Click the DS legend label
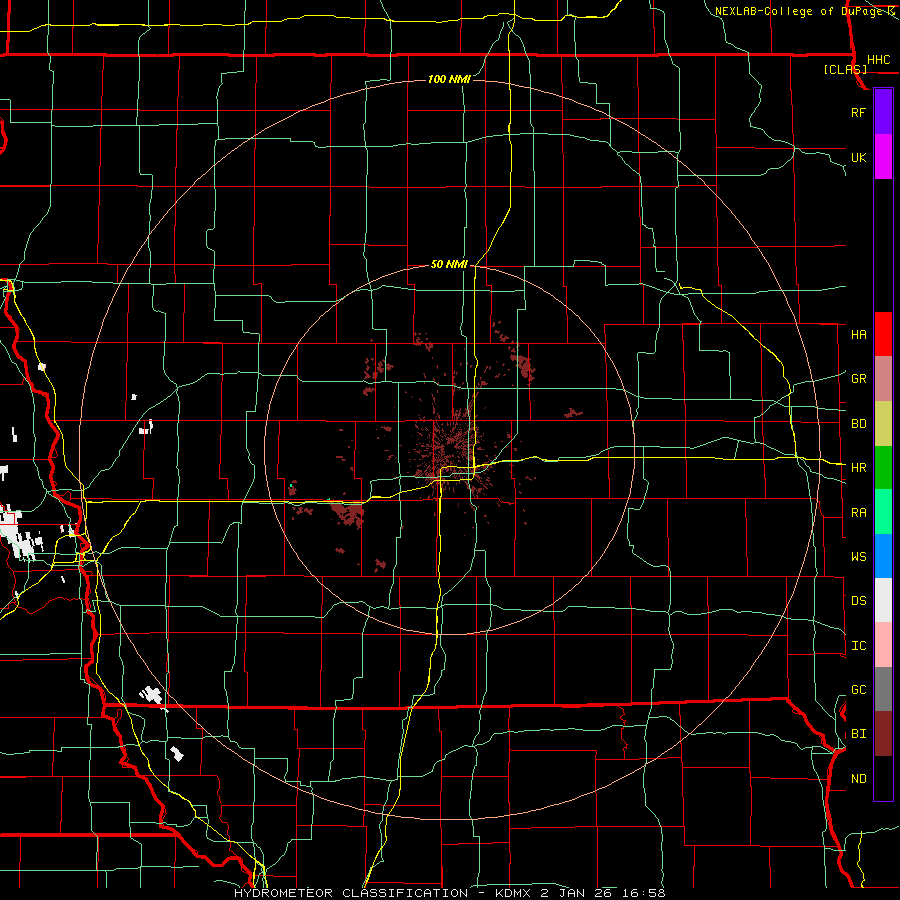This screenshot has height=900, width=900. tap(858, 601)
